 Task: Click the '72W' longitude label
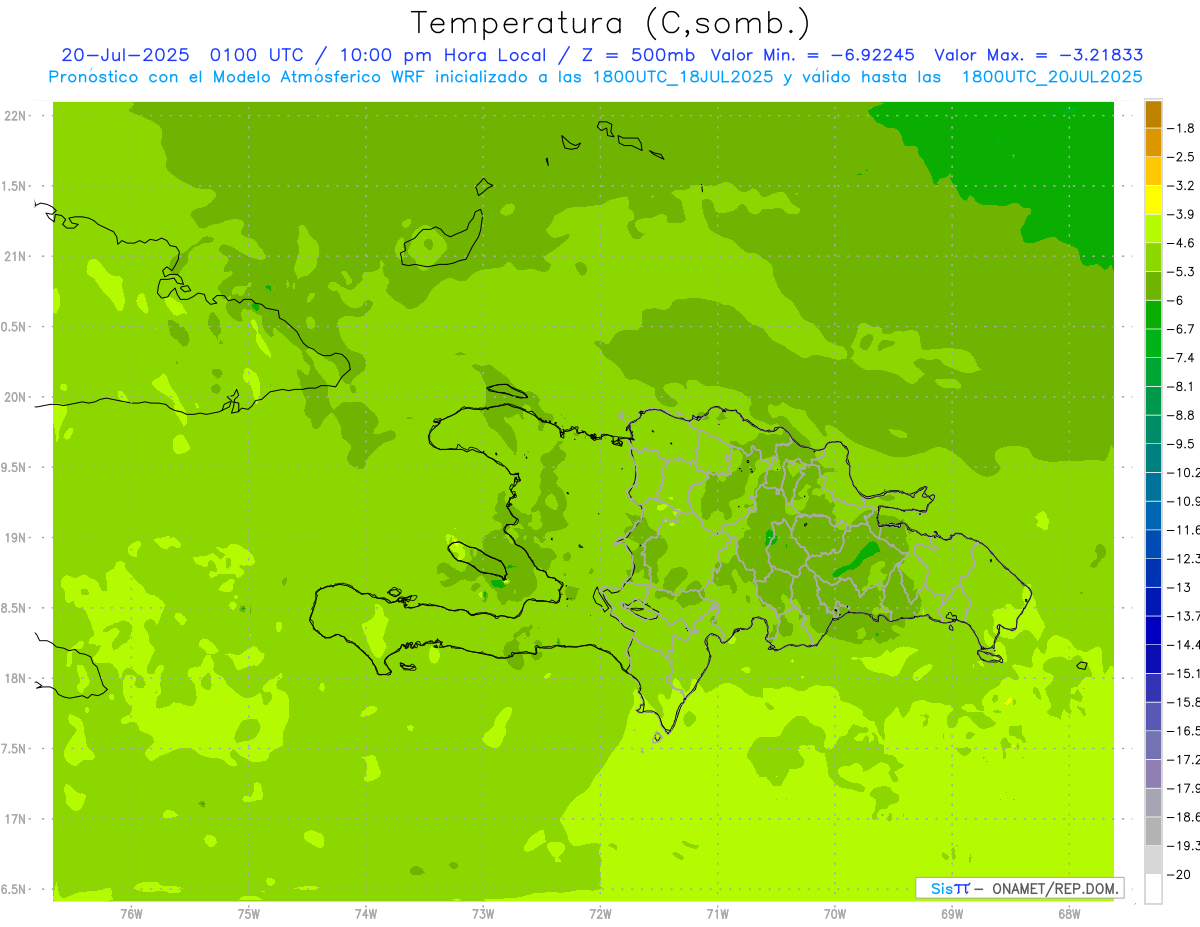600,913
